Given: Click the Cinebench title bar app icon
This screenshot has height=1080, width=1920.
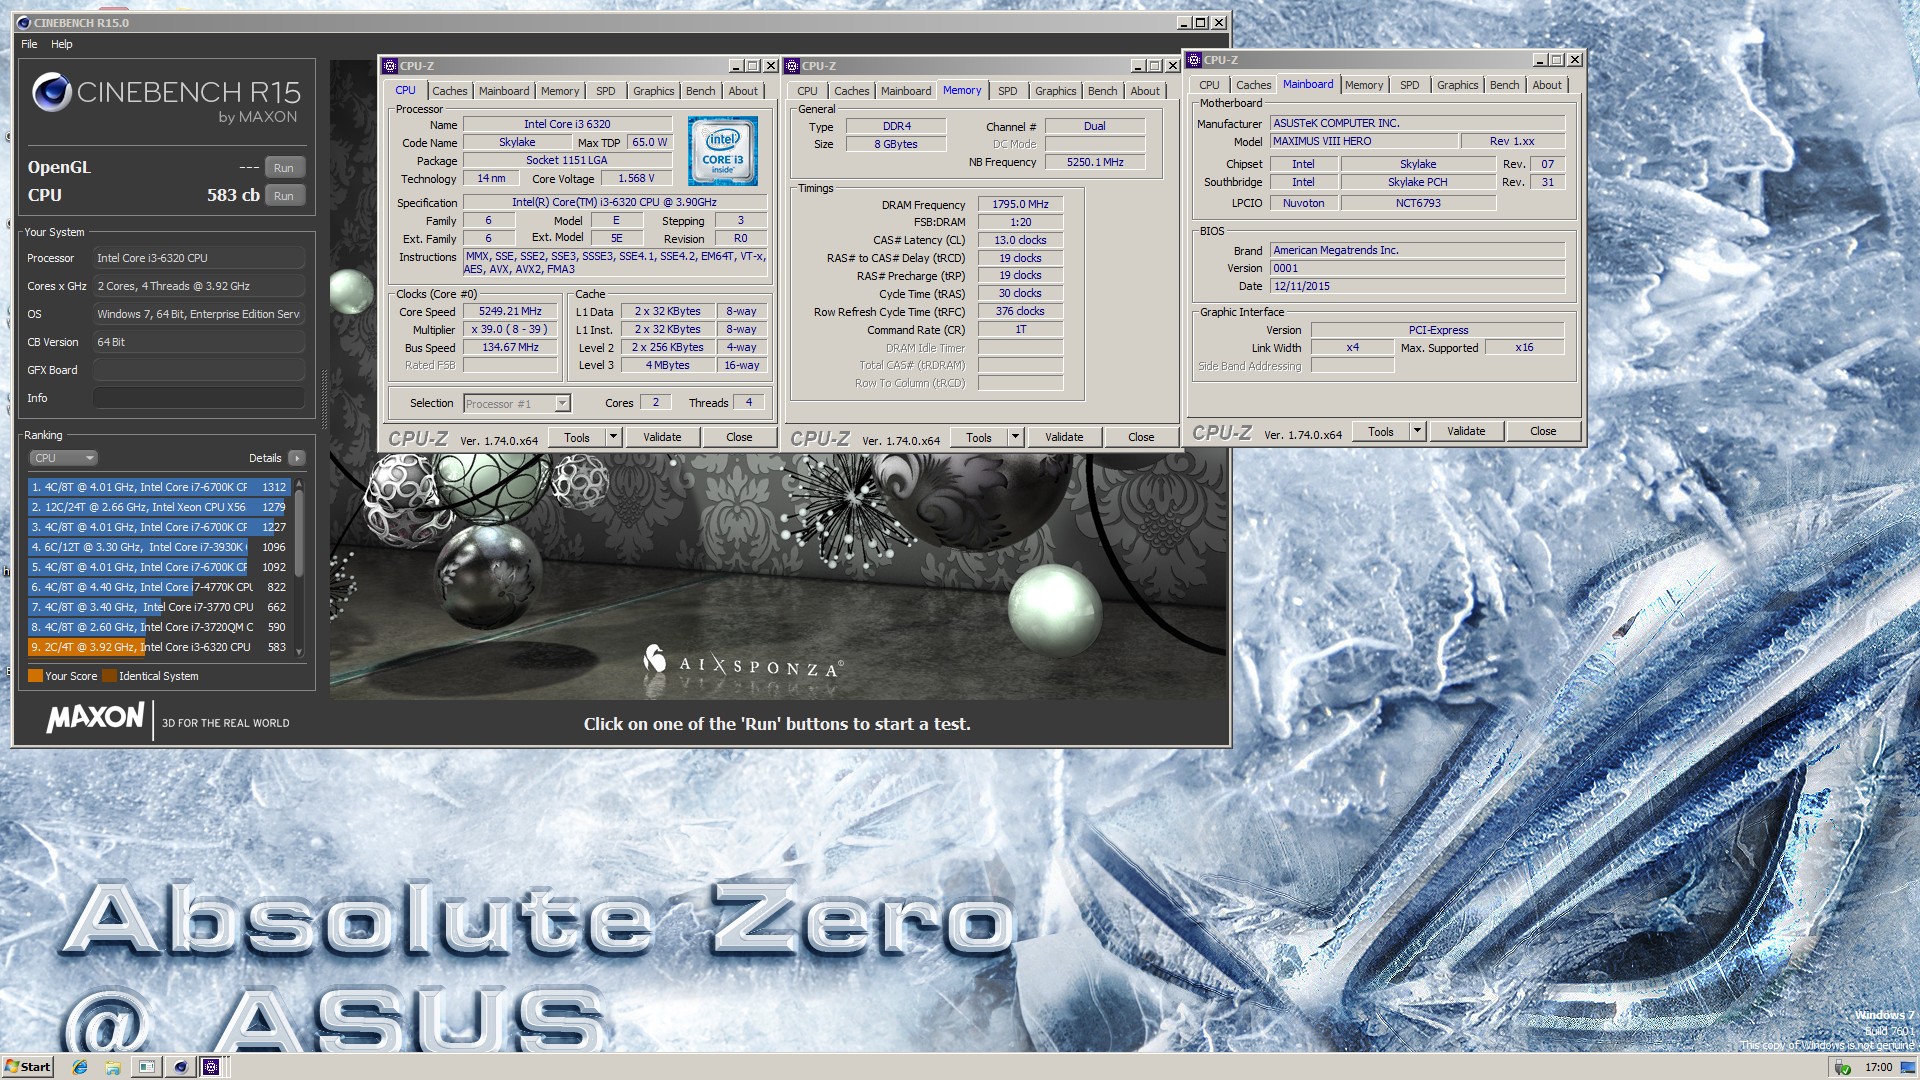Looking at the screenshot, I should [24, 22].
